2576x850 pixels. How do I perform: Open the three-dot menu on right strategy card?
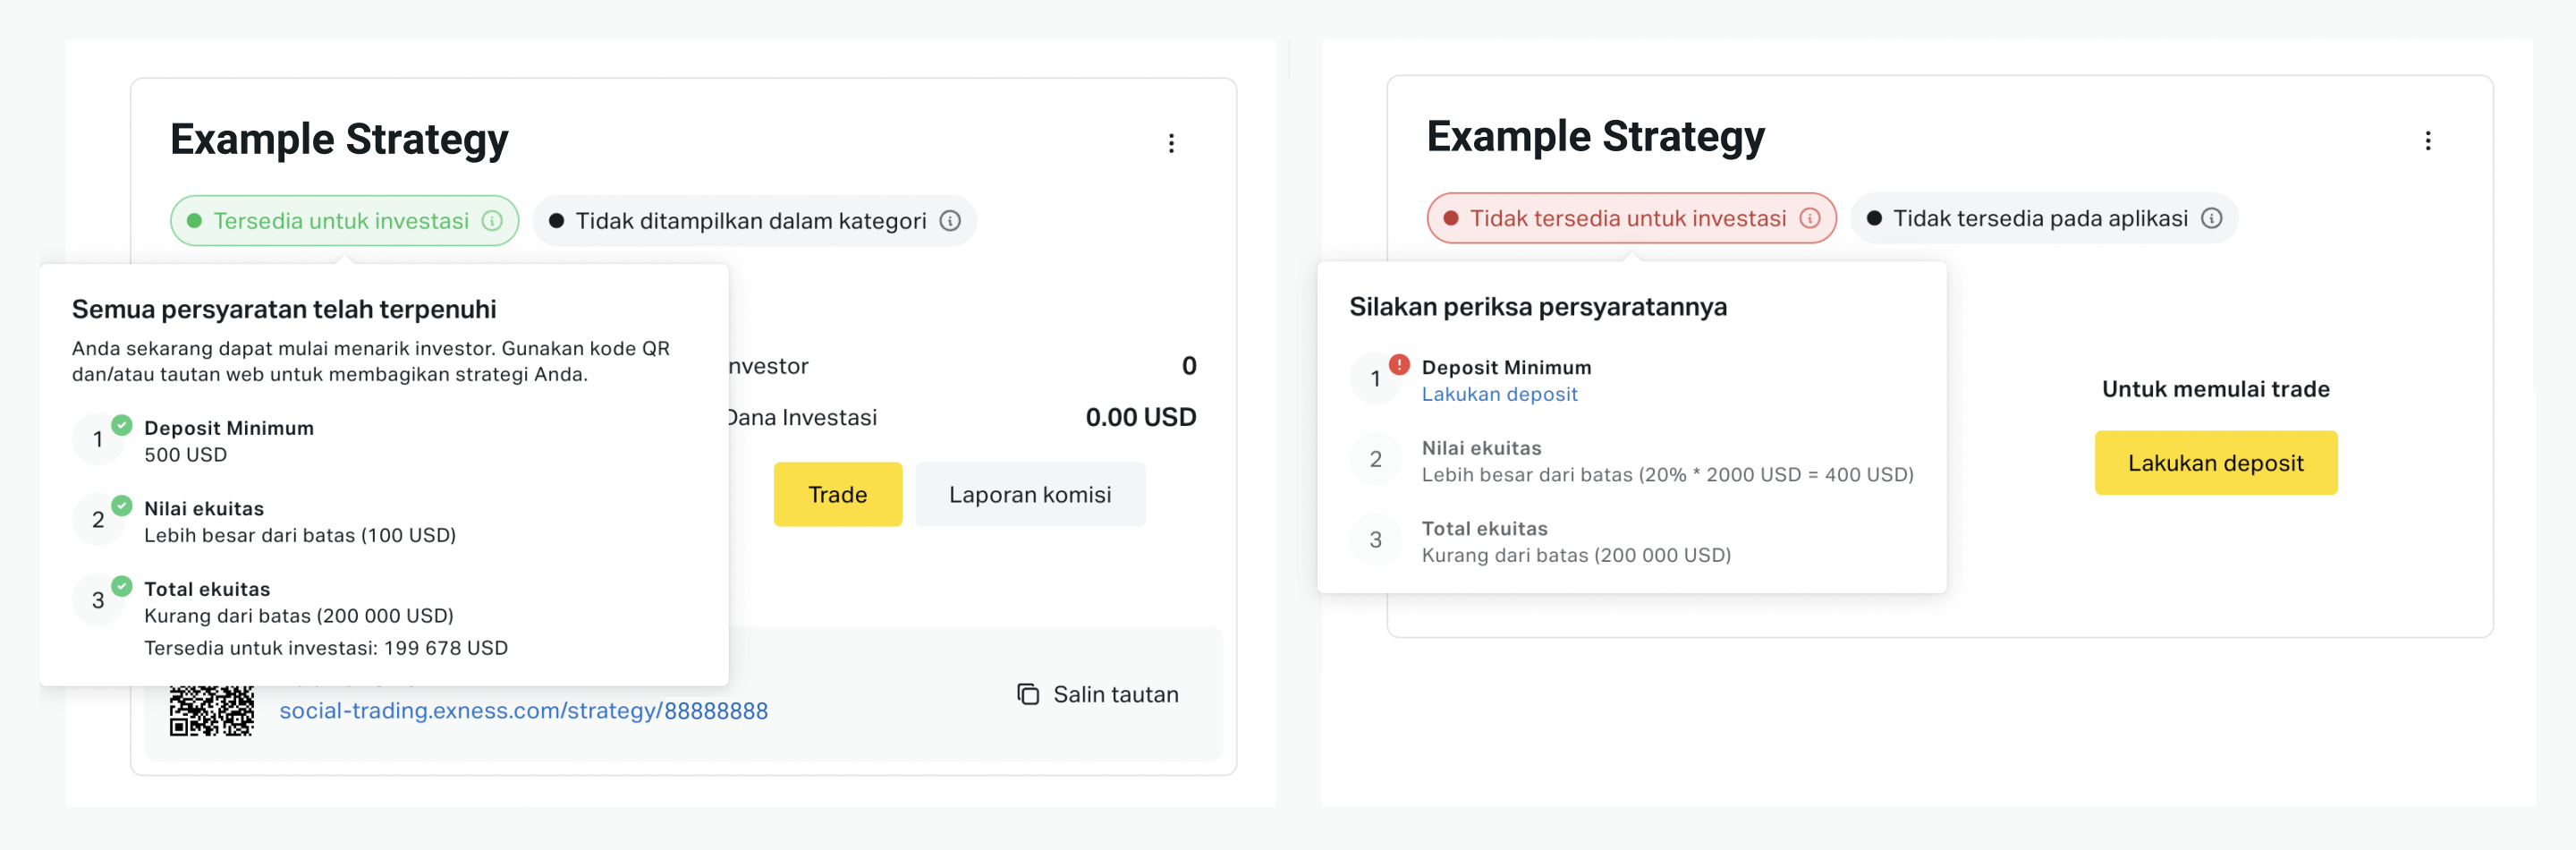click(x=2427, y=141)
